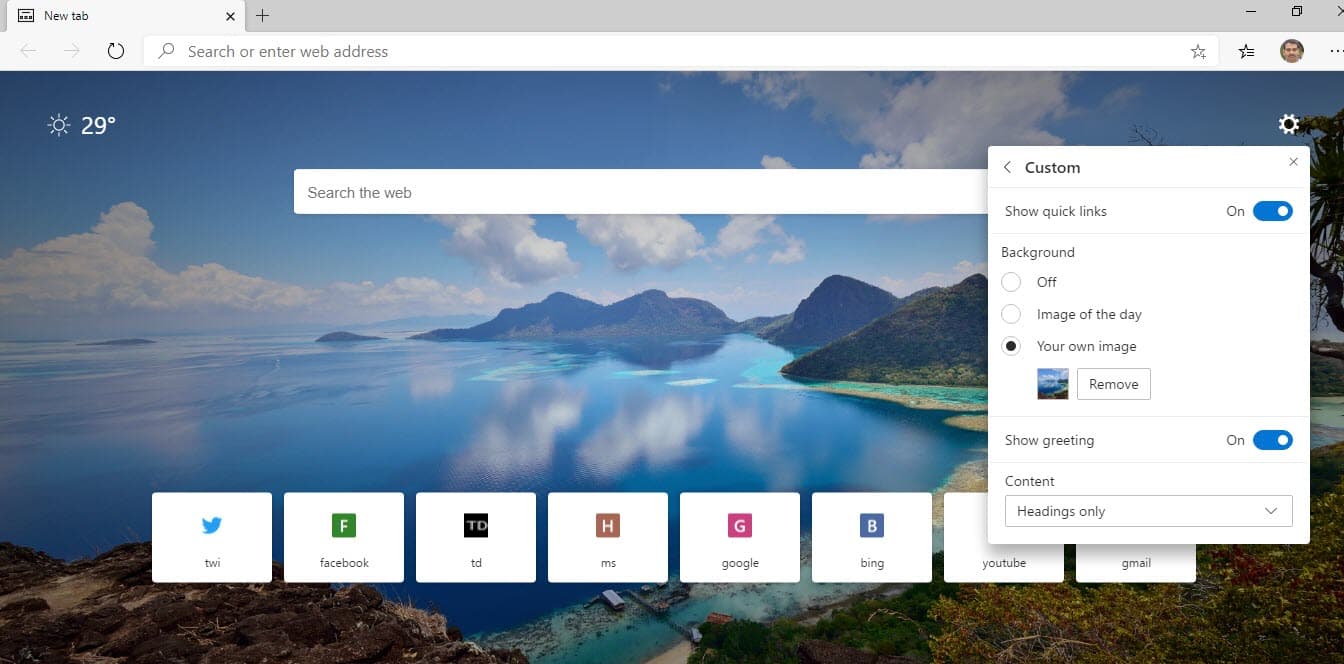Toggle Show quick links switch
The image size is (1344, 664).
pos(1272,211)
